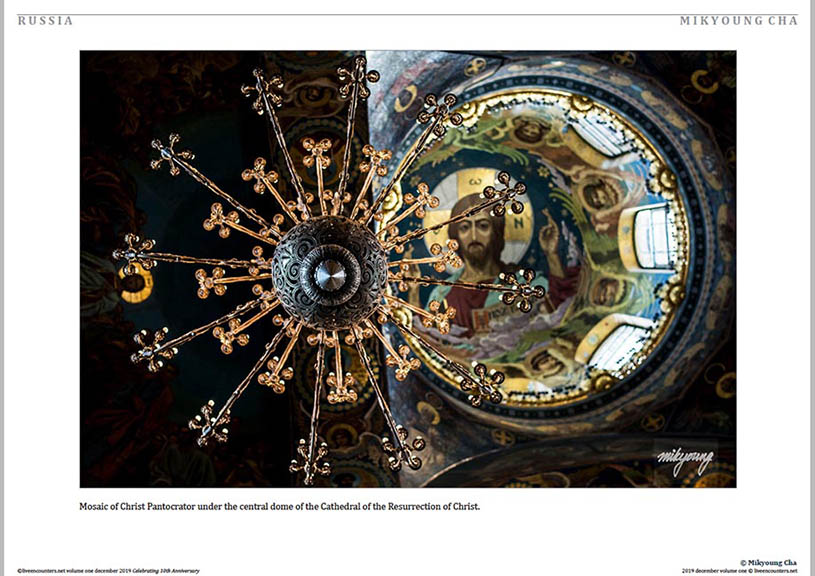Viewport: 815px width, 576px height.
Task: Click the mikyoung signature watermark on photo
Action: [x=685, y=460]
